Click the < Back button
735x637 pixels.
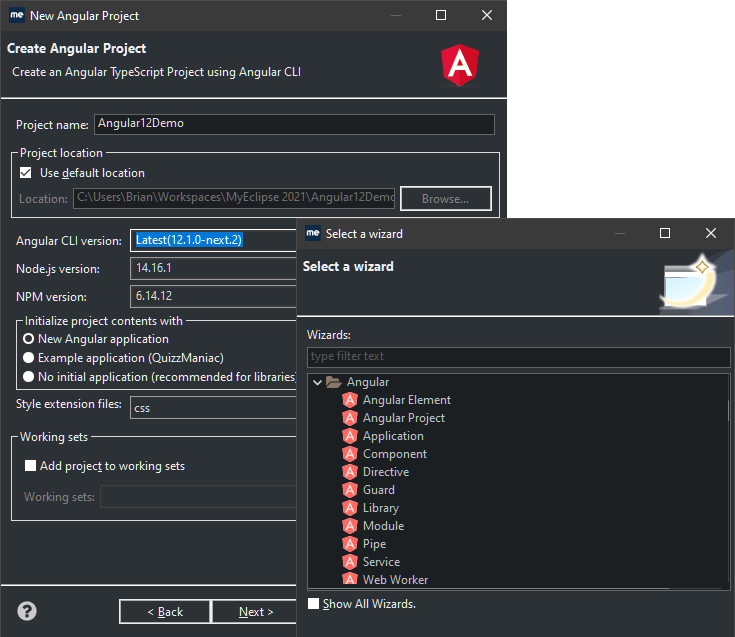pos(165,612)
